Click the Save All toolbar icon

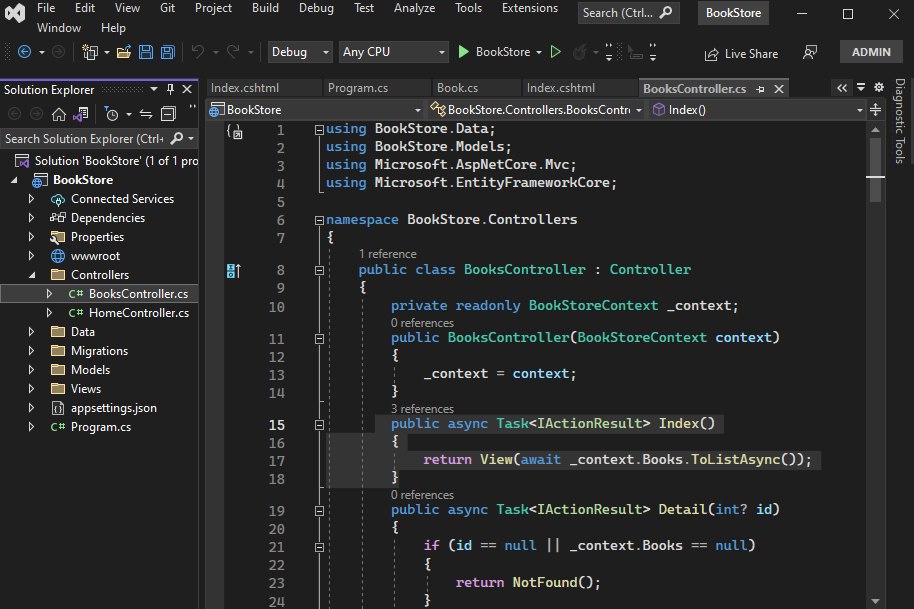[167, 52]
